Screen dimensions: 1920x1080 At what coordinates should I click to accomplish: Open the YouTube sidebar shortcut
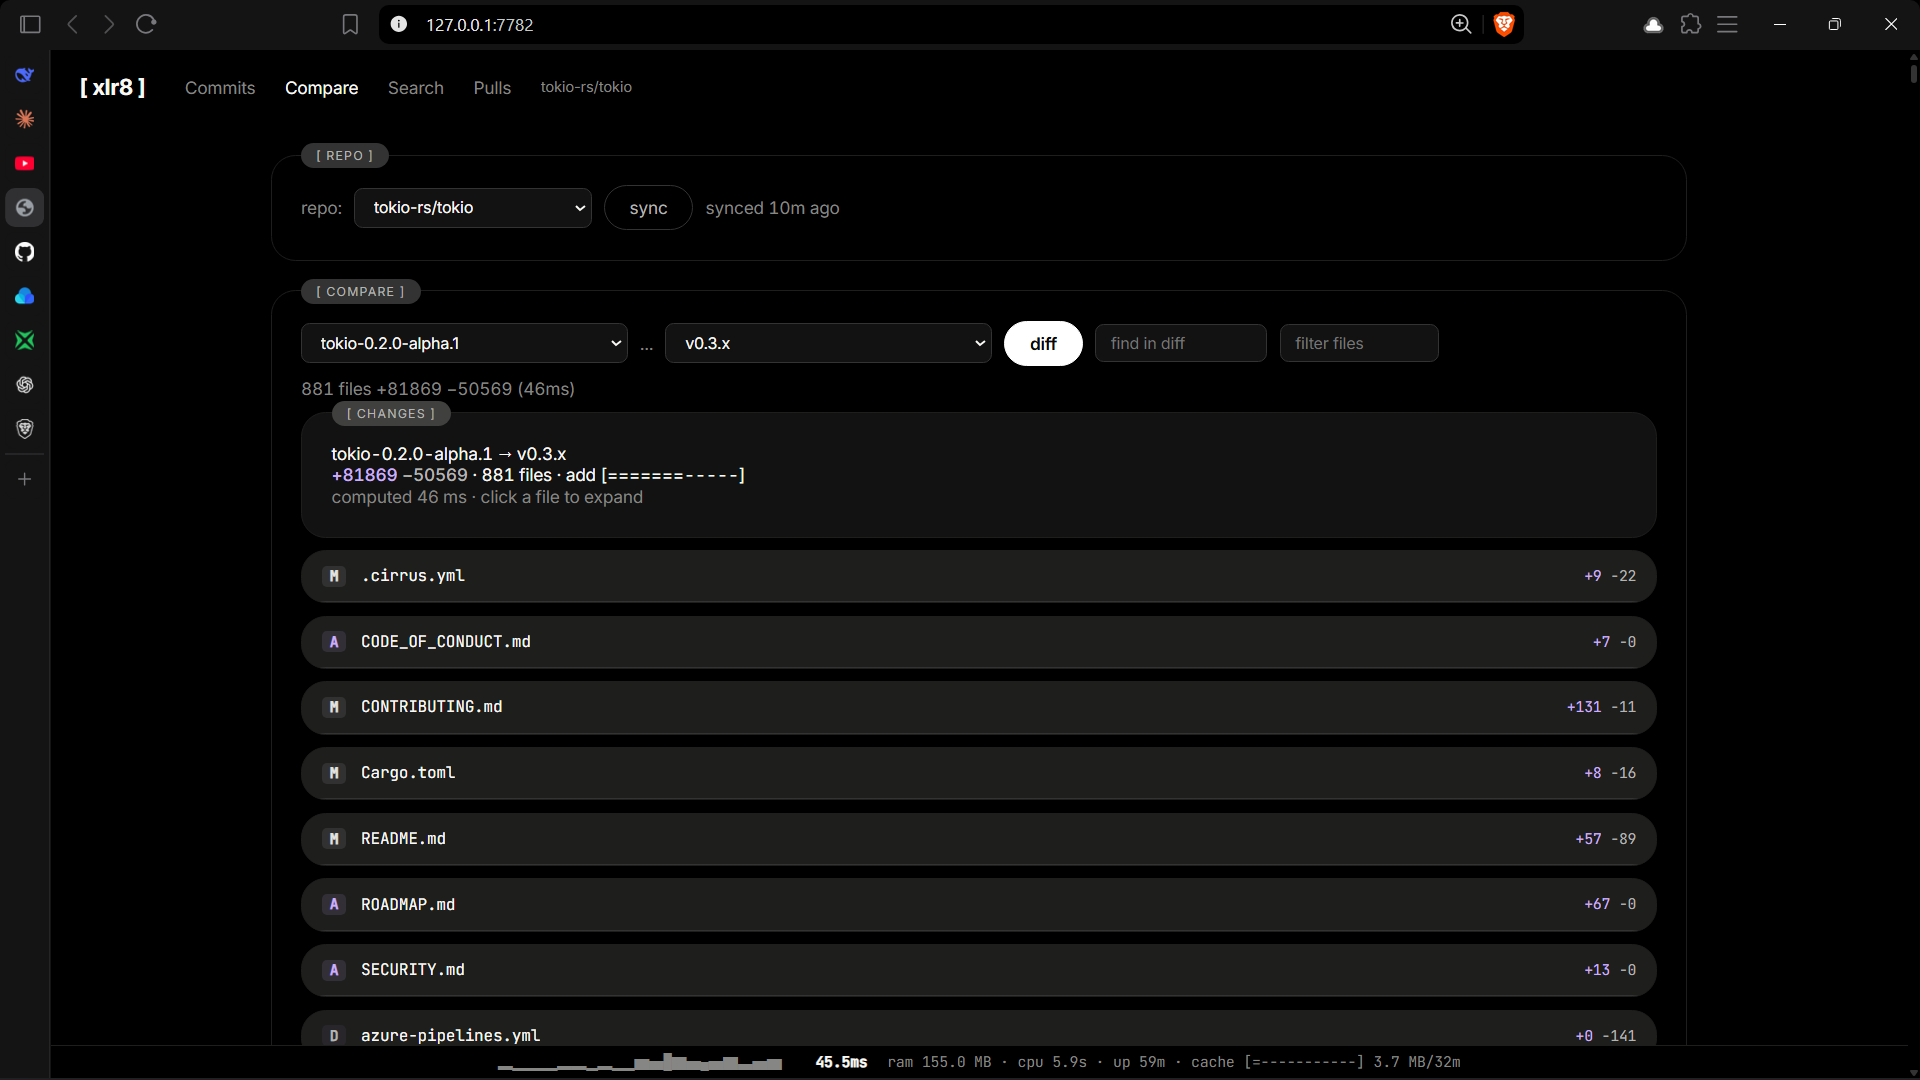click(x=25, y=163)
